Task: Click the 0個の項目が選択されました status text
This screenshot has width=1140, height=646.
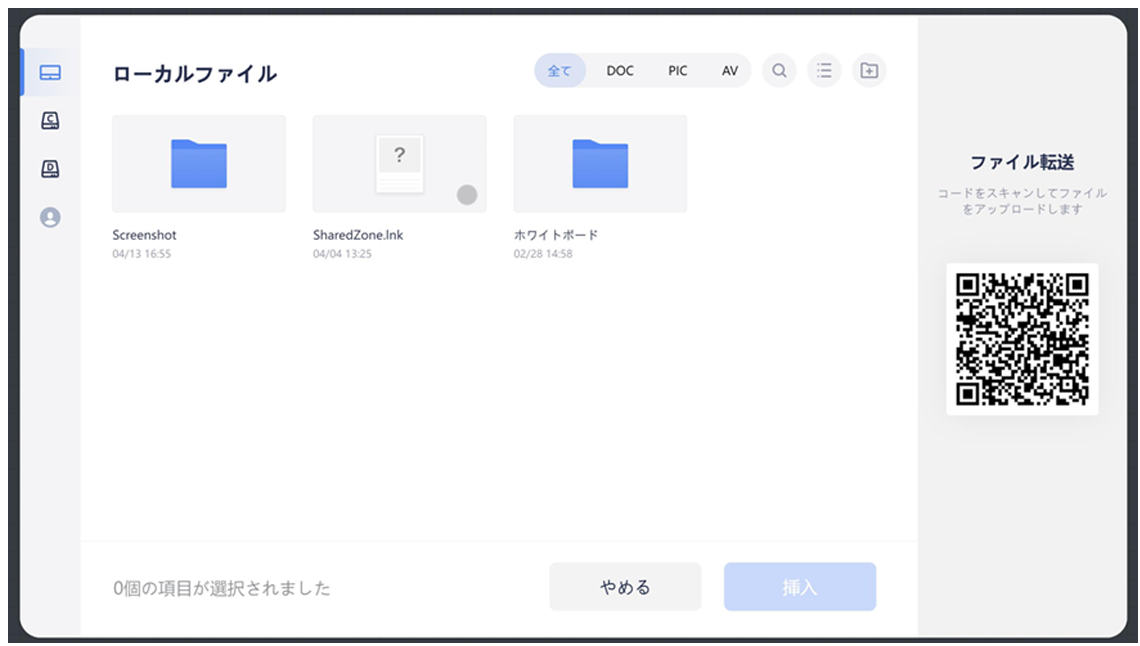Action: pyautogui.click(x=222, y=588)
